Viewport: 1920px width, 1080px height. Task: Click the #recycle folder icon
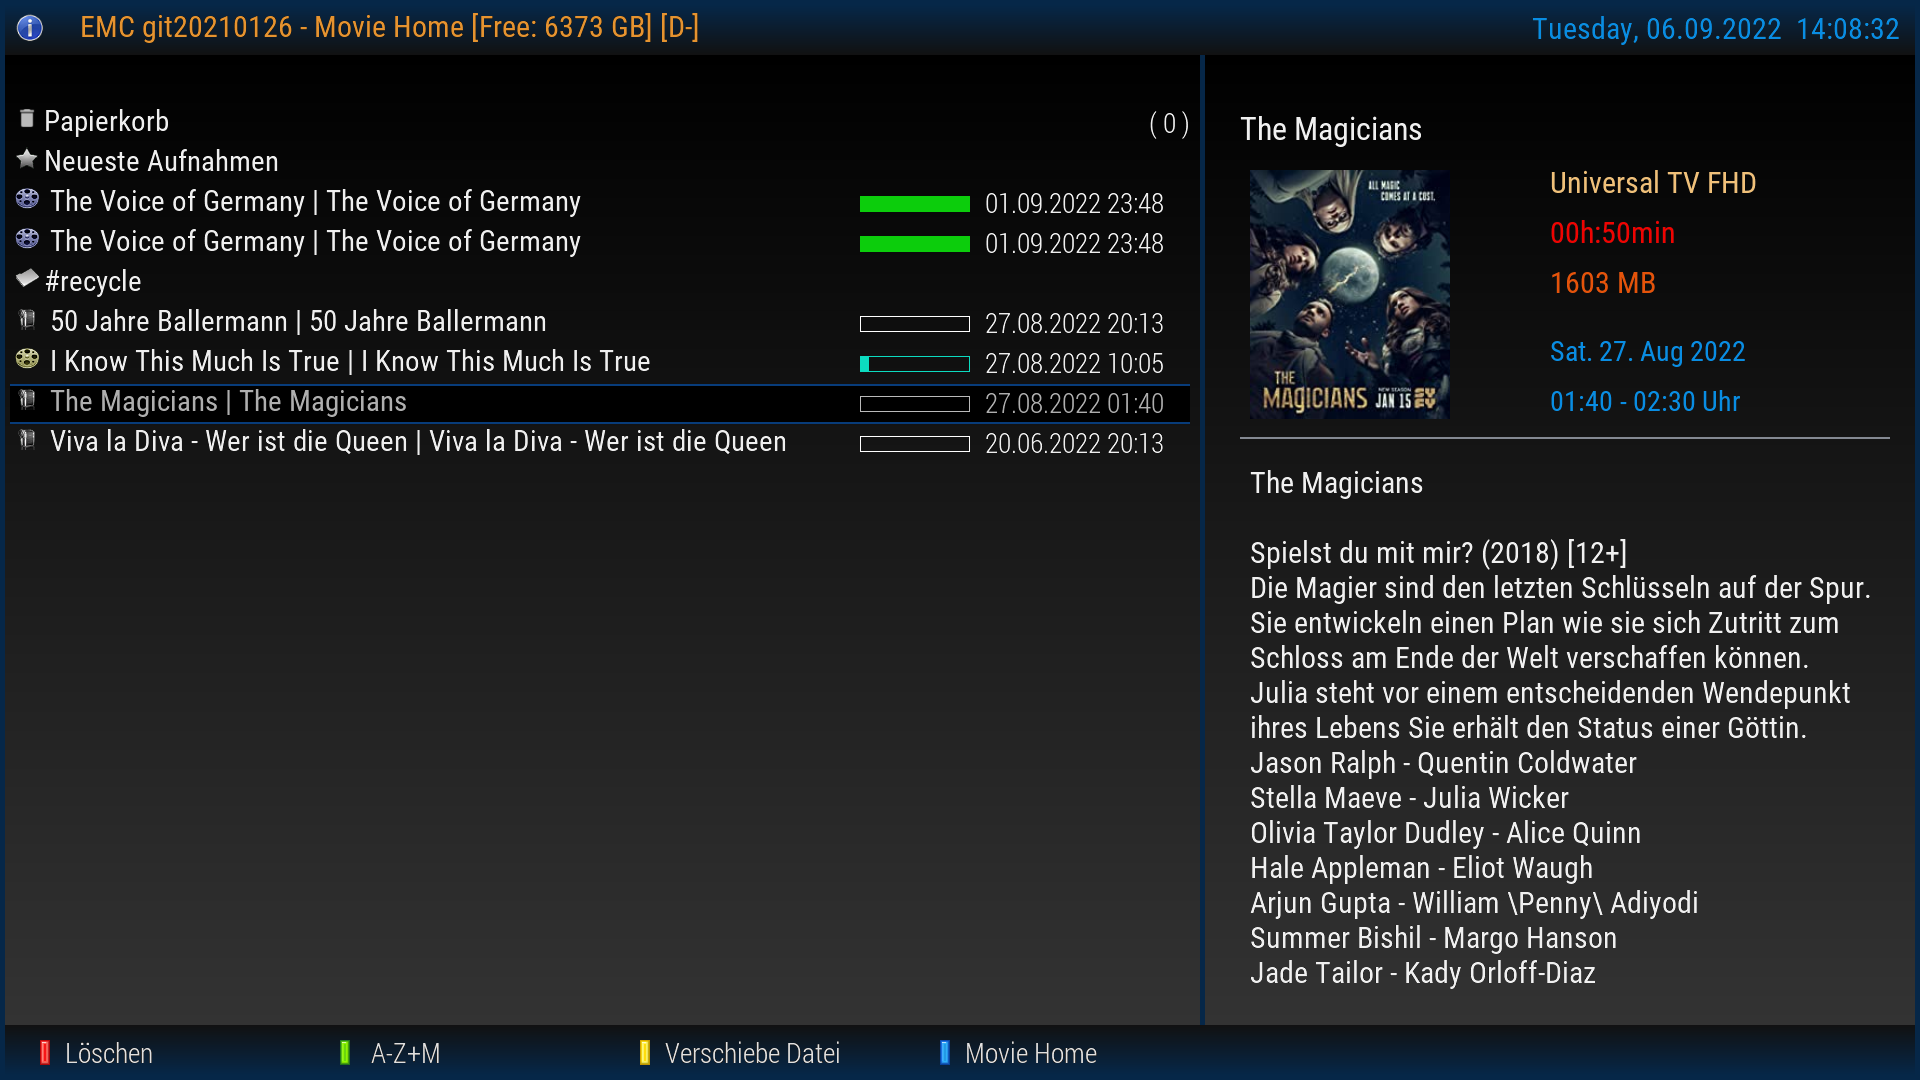[x=27, y=278]
